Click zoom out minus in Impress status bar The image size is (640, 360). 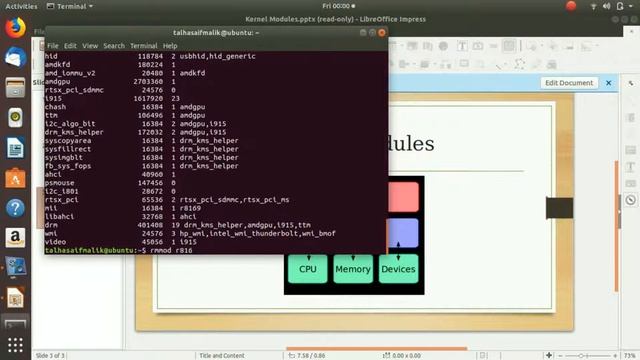click(560, 356)
